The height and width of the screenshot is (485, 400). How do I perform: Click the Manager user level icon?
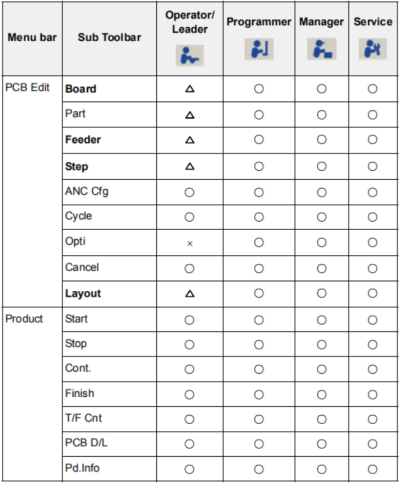point(322,49)
